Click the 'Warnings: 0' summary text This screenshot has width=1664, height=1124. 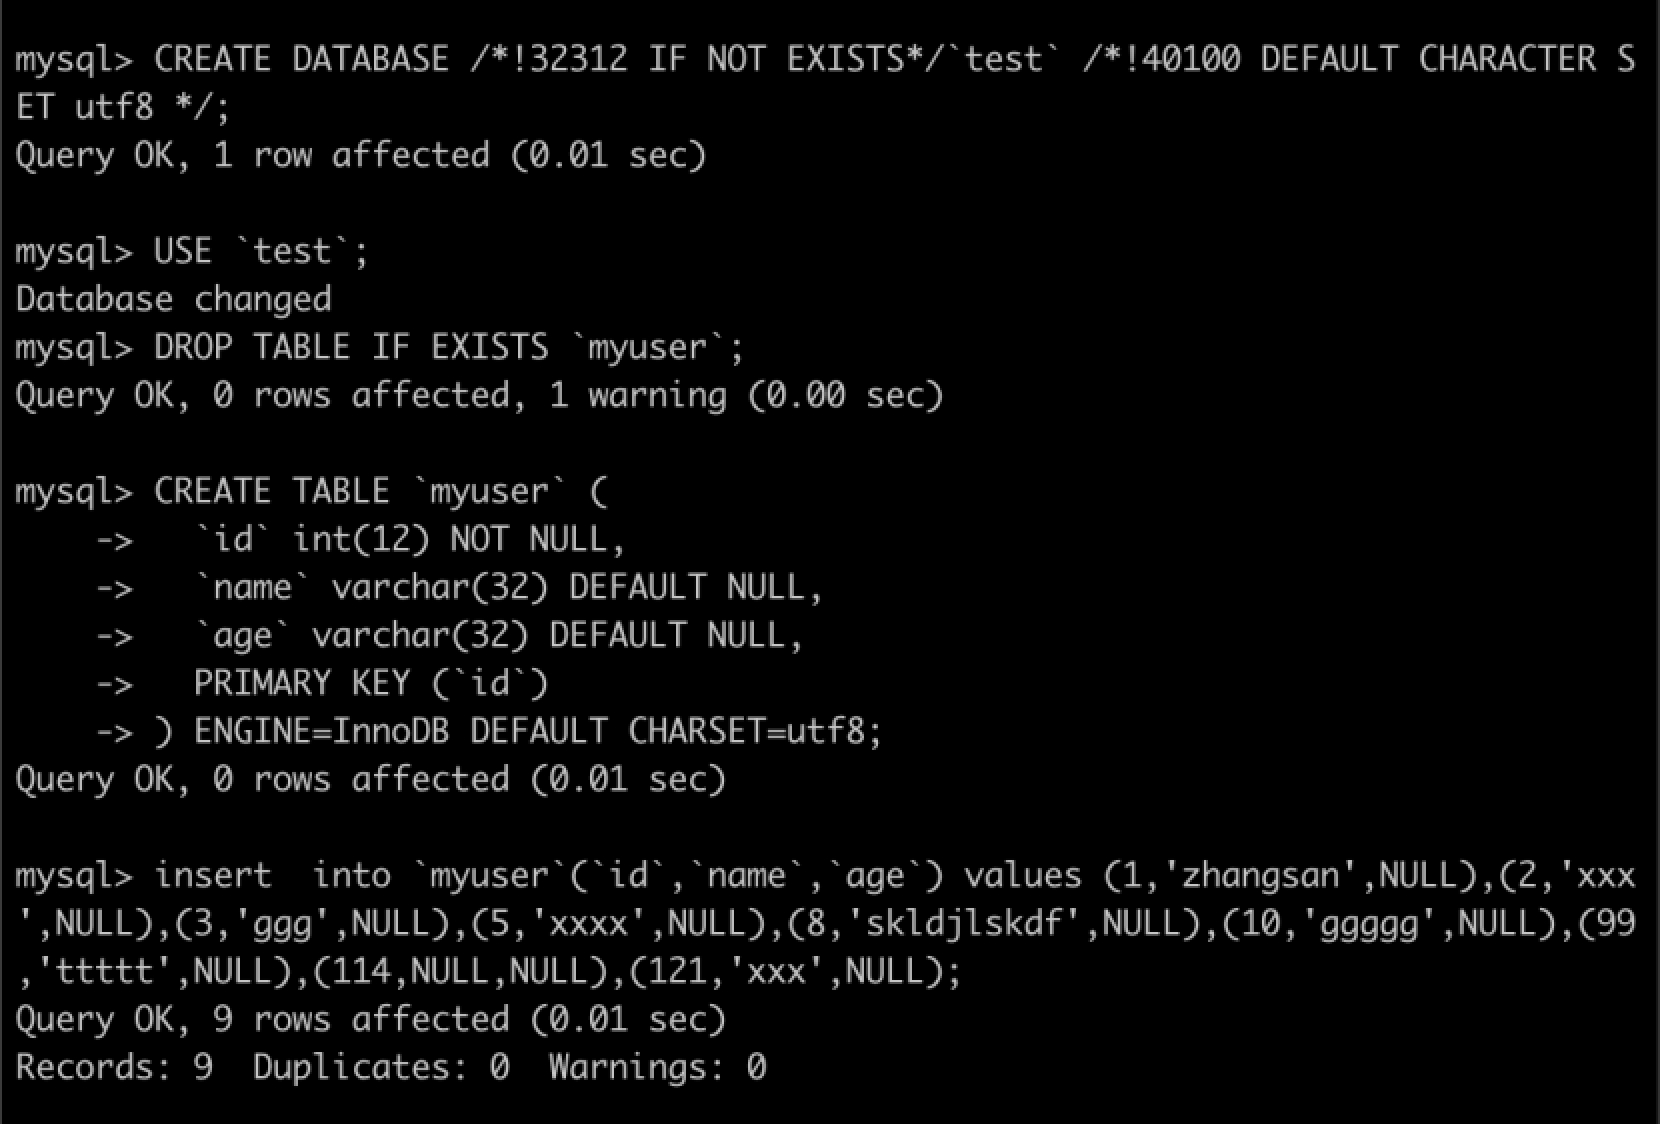(x=657, y=1067)
